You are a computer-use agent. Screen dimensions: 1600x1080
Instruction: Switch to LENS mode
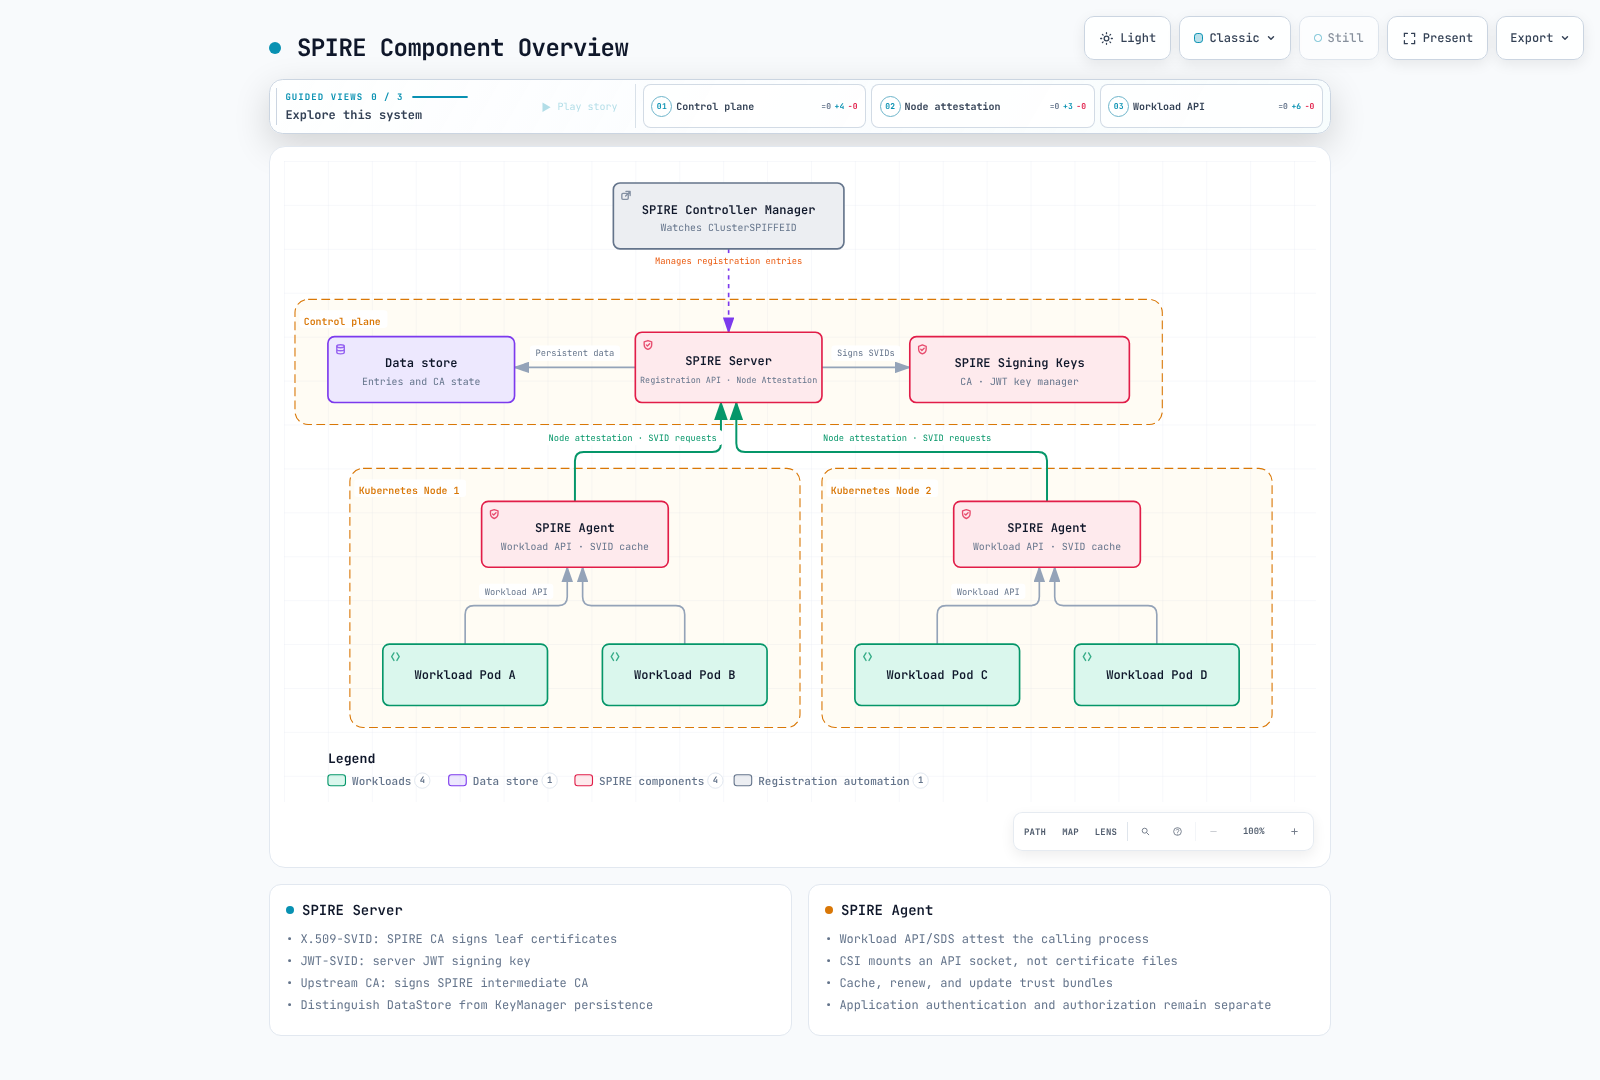point(1106,831)
